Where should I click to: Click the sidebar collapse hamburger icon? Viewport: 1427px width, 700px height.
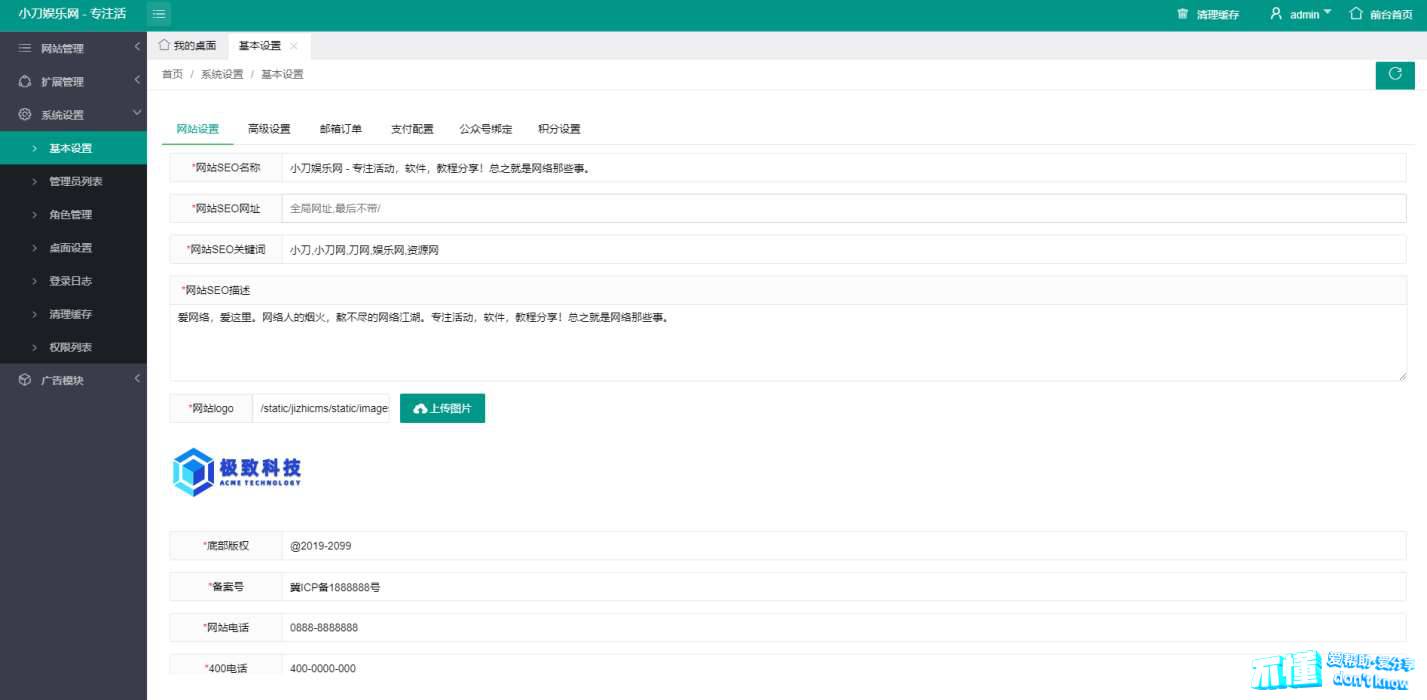159,14
